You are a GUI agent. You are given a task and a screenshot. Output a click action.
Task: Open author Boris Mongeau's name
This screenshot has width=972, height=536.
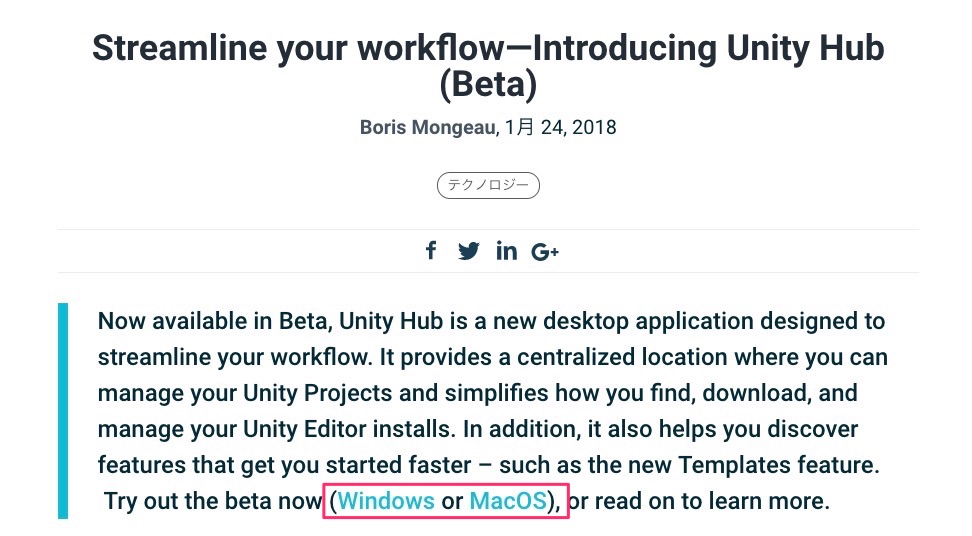coord(428,127)
